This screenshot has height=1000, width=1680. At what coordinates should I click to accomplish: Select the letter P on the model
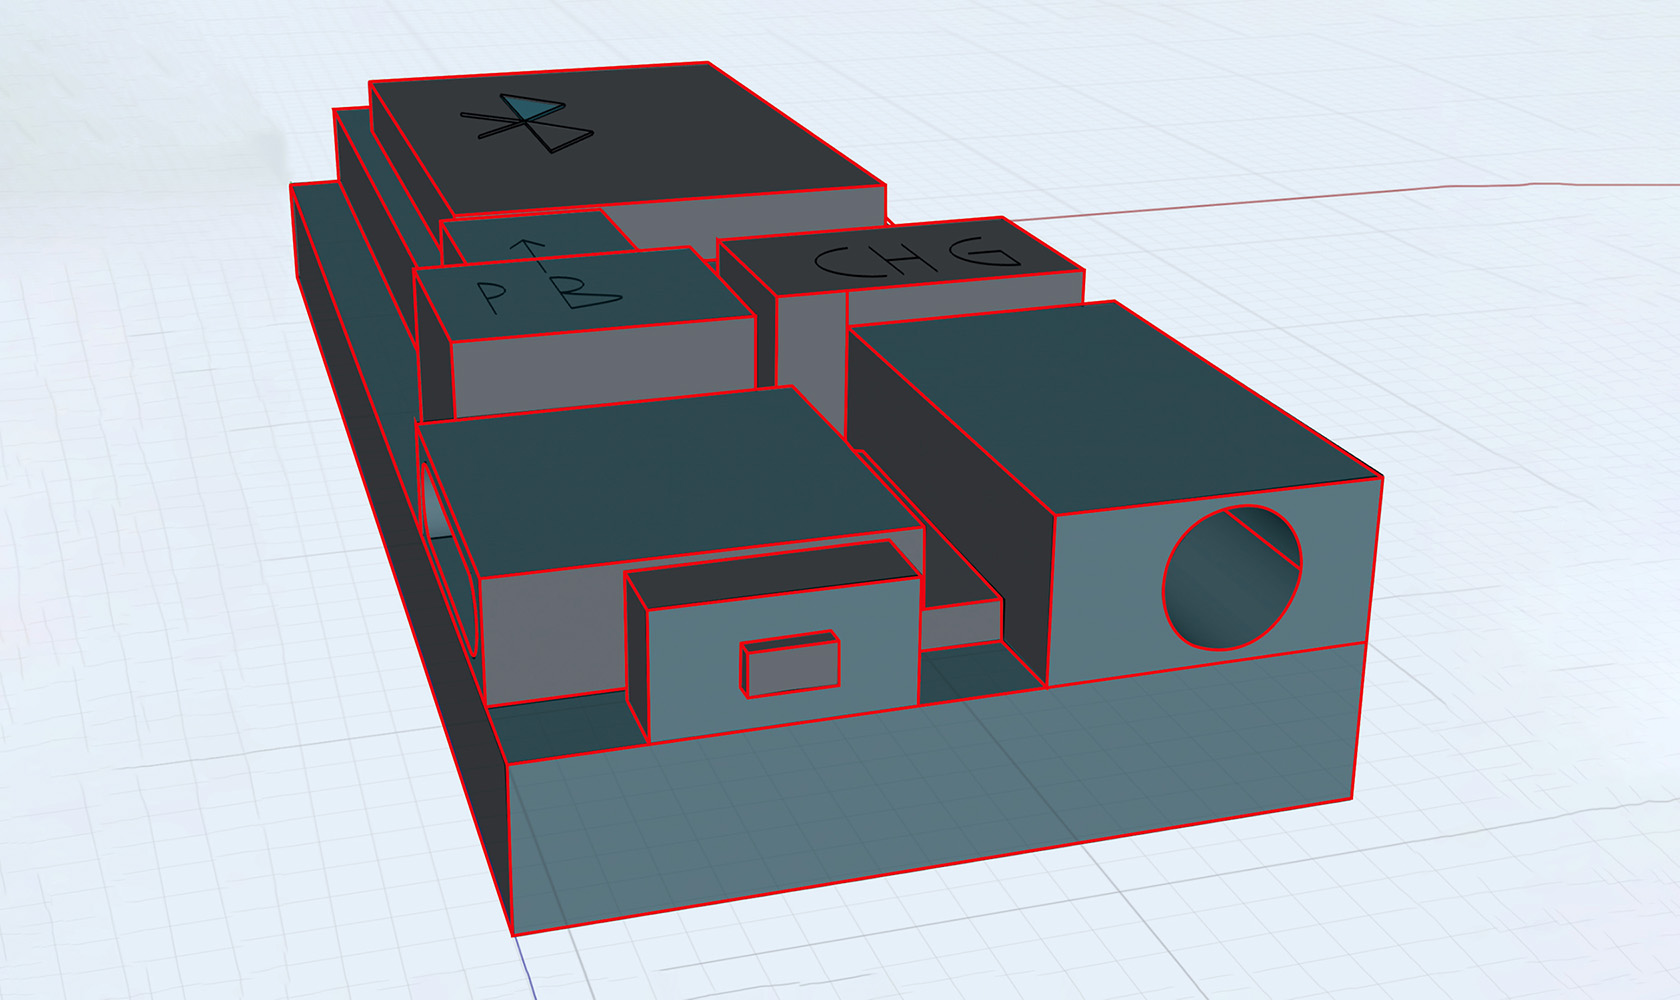pyautogui.click(x=491, y=297)
